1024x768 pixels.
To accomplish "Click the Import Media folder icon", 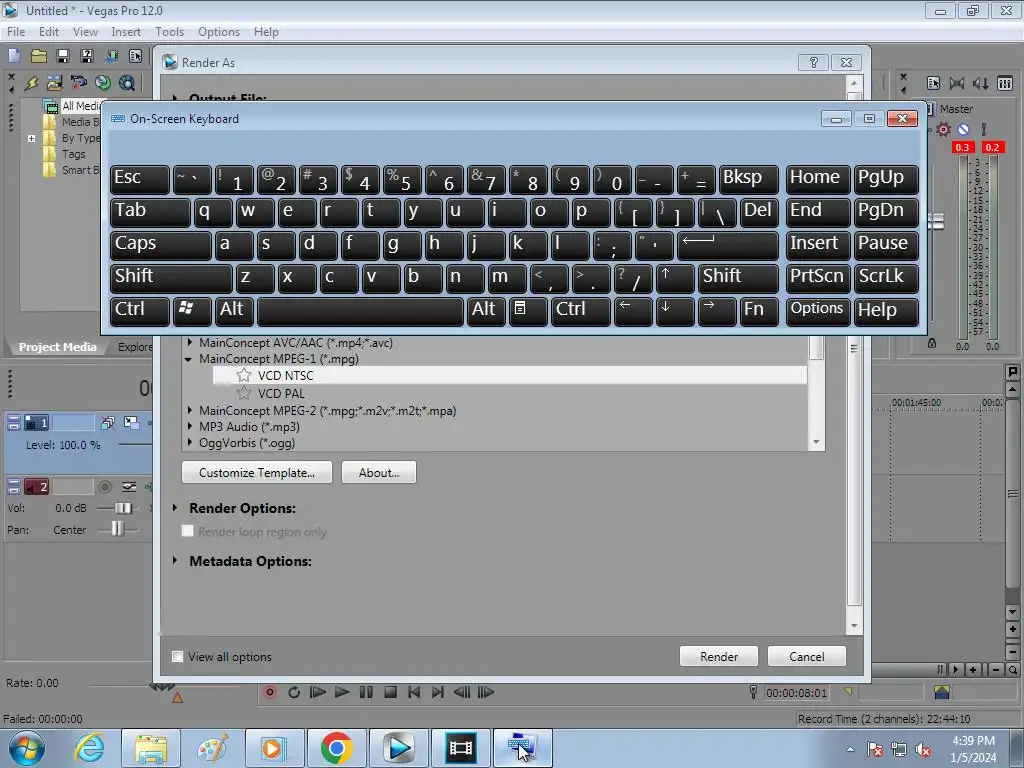I will click(x=55, y=83).
